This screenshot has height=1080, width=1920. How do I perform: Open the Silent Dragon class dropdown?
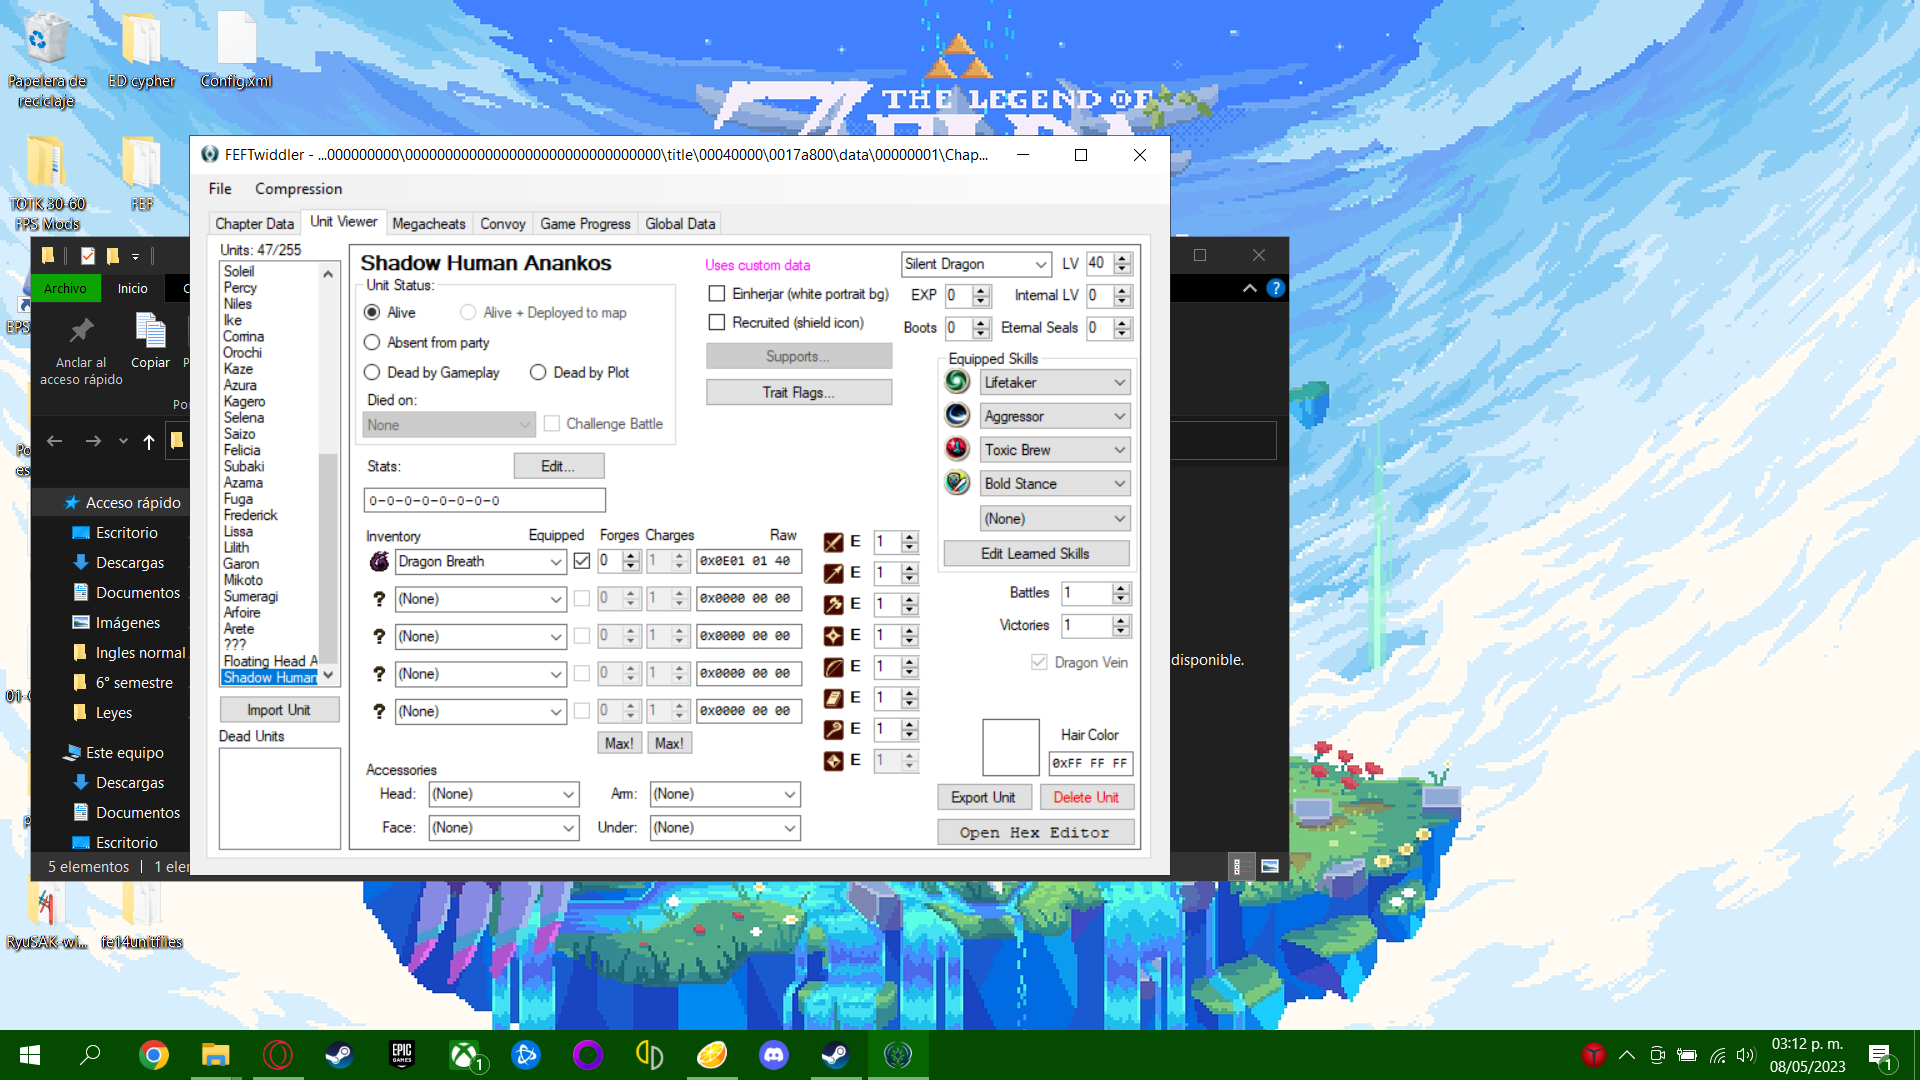click(x=976, y=264)
